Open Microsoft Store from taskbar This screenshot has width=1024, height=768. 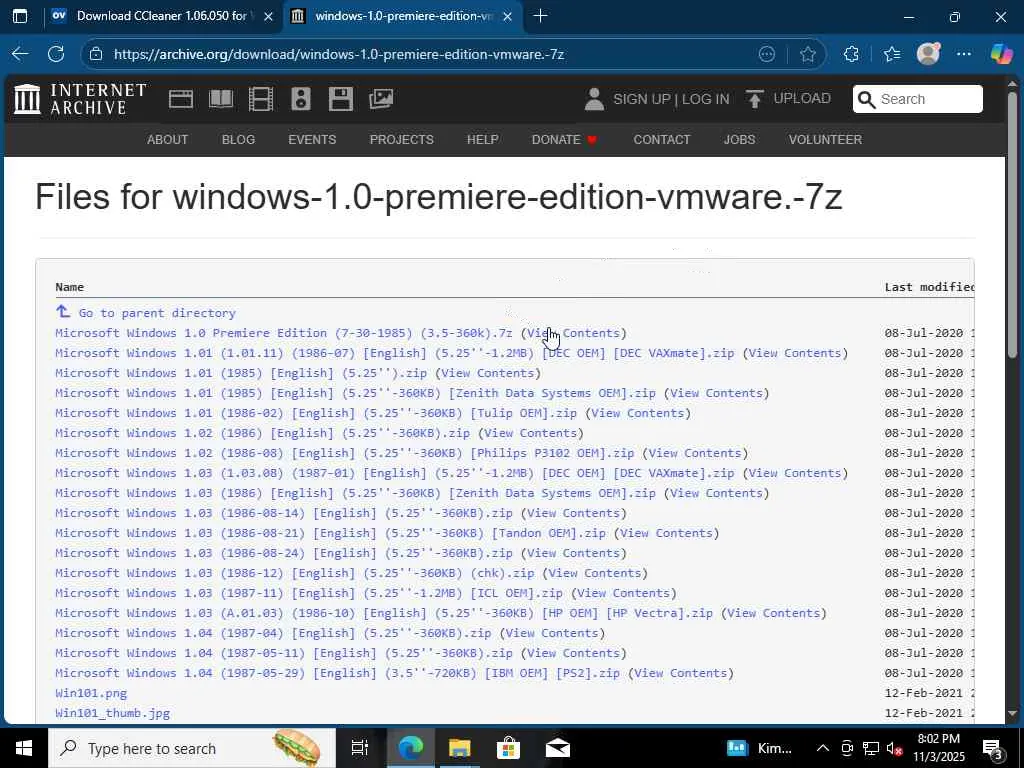pyautogui.click(x=508, y=748)
